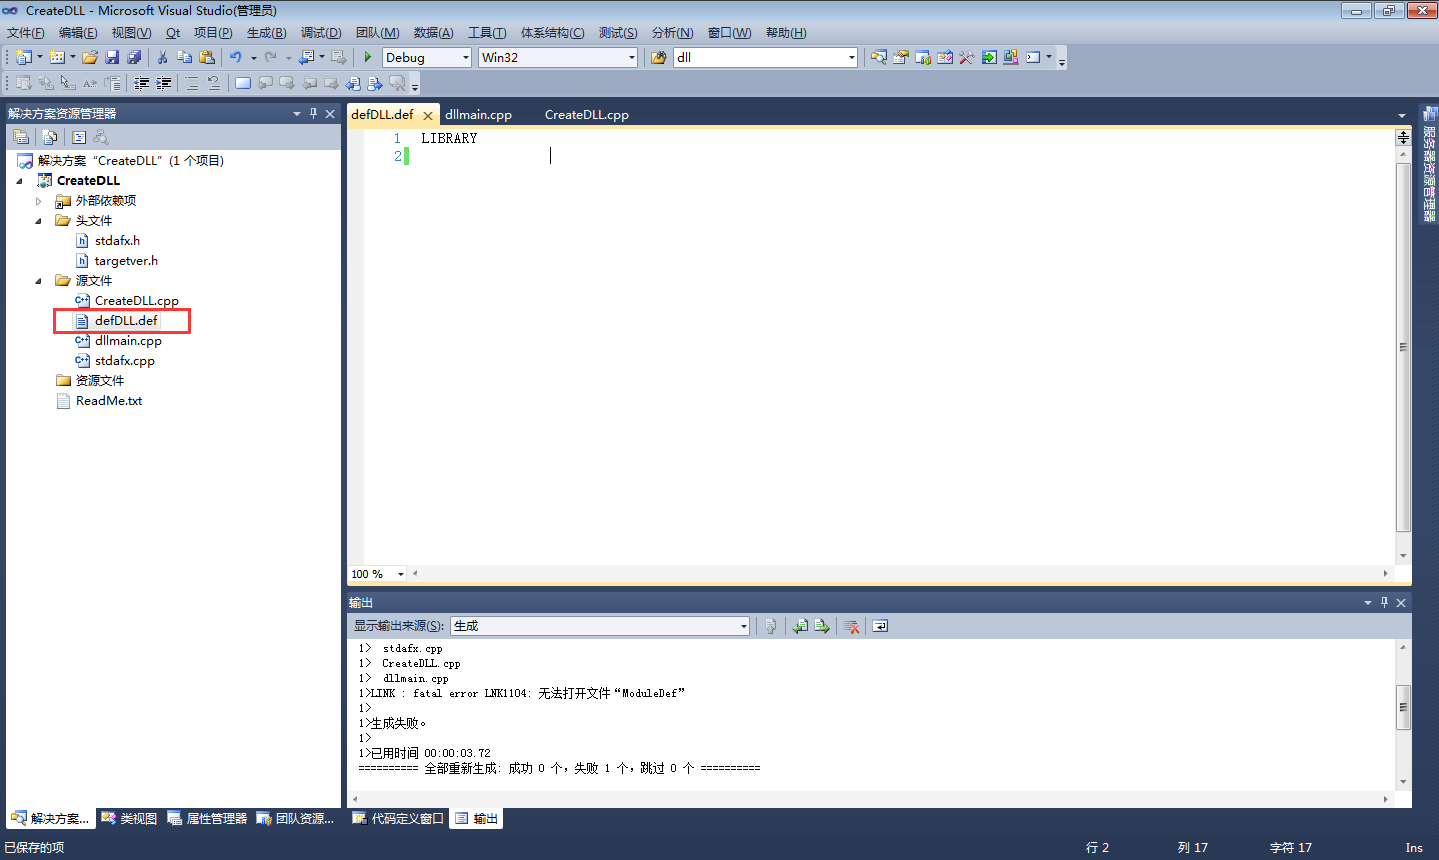Click the LNK1104 fatal error line

(522, 693)
